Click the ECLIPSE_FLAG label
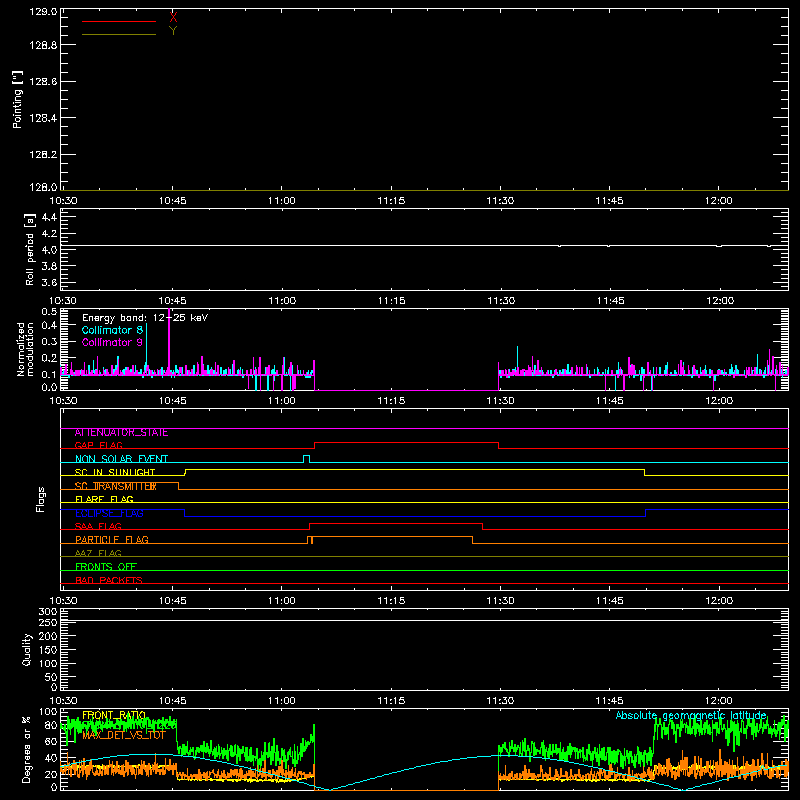The height and width of the screenshot is (800, 800). coord(109,513)
